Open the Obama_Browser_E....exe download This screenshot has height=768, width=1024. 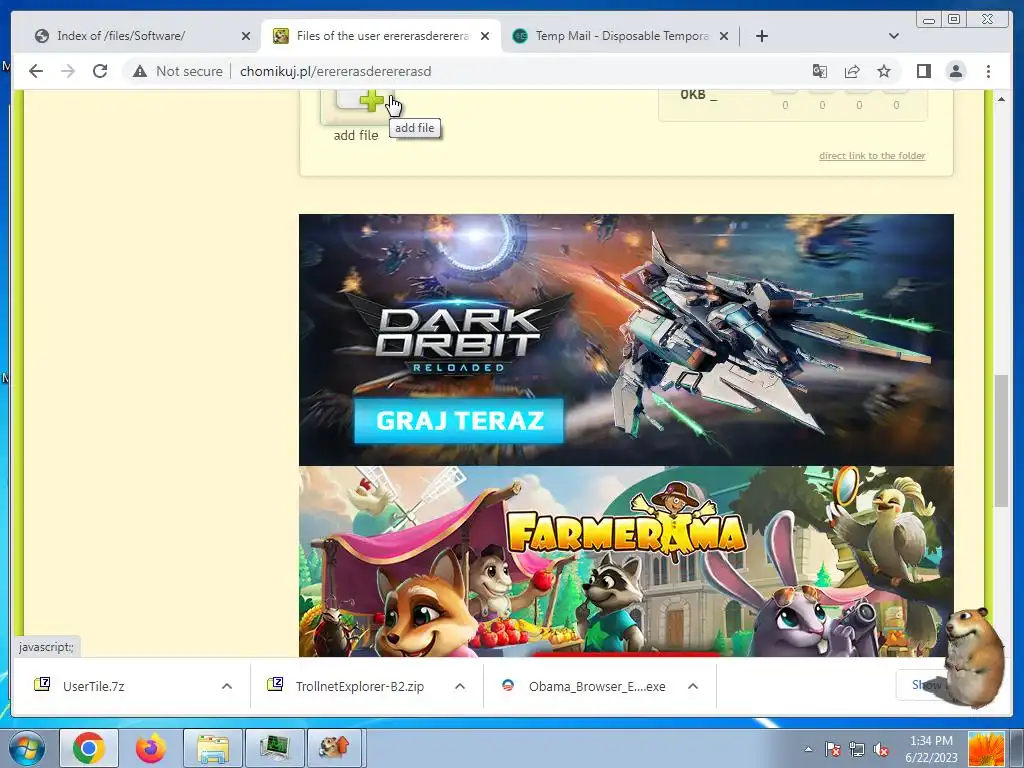pyautogui.click(x=596, y=686)
